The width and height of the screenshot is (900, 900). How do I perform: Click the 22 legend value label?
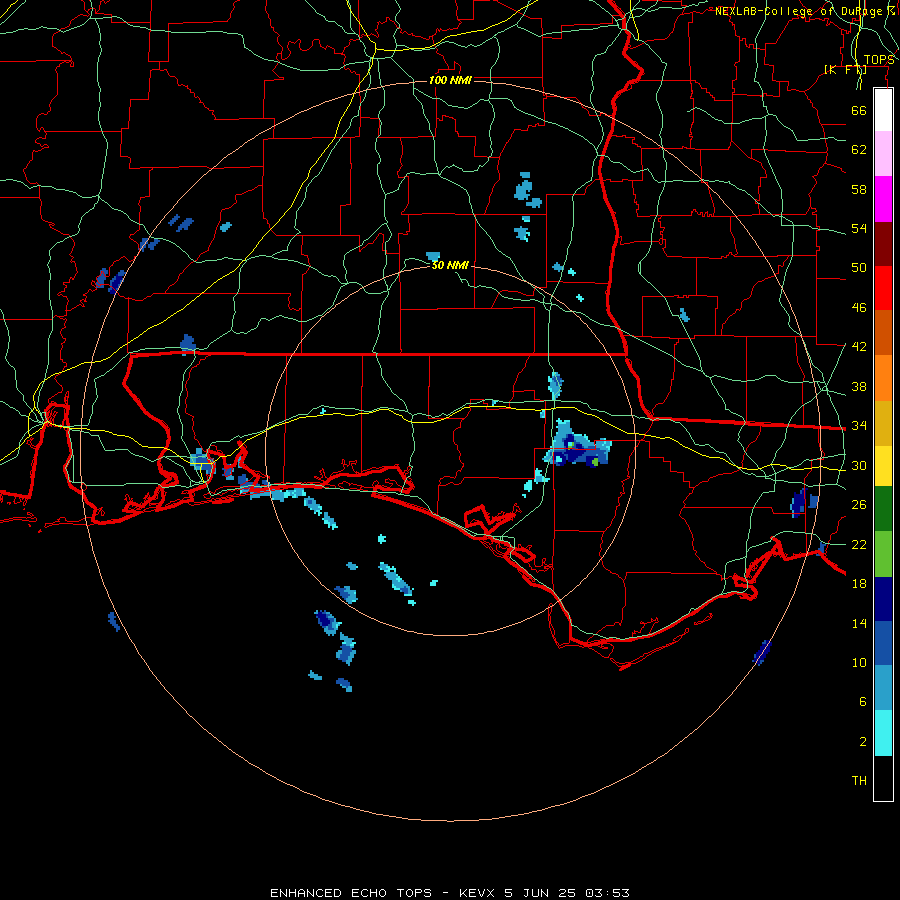coord(859,544)
